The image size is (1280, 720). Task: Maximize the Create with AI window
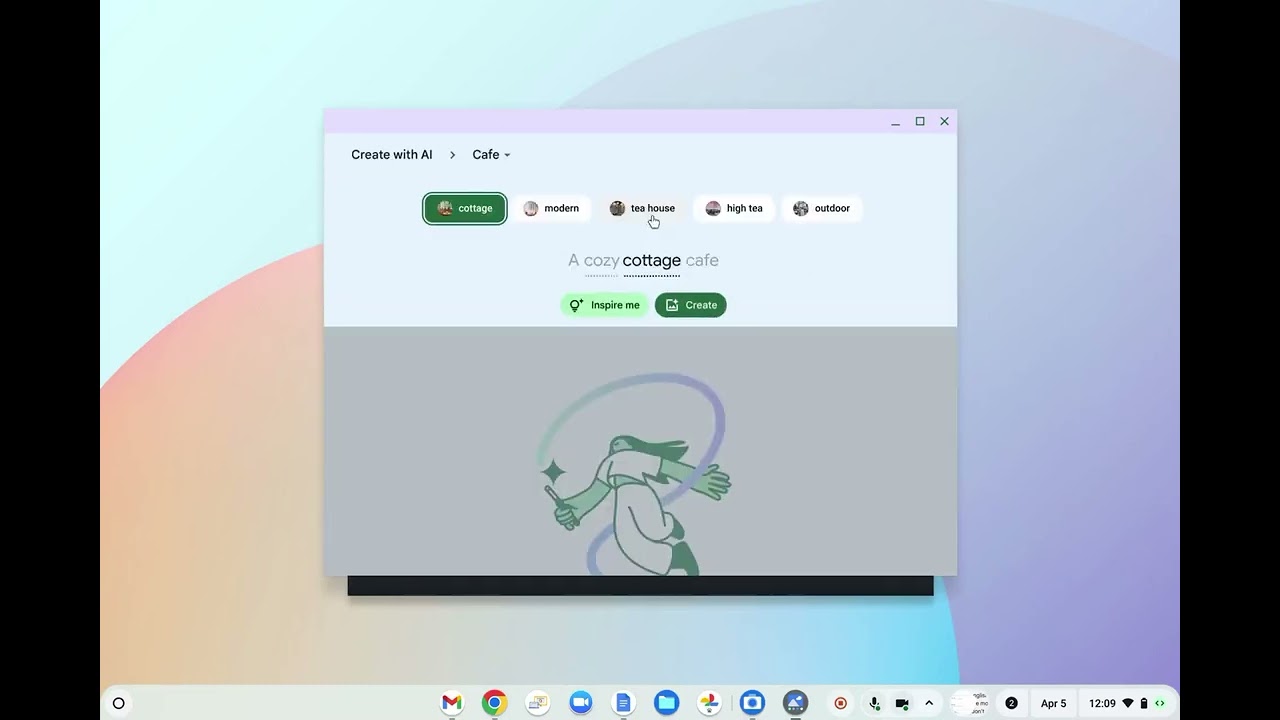click(920, 121)
